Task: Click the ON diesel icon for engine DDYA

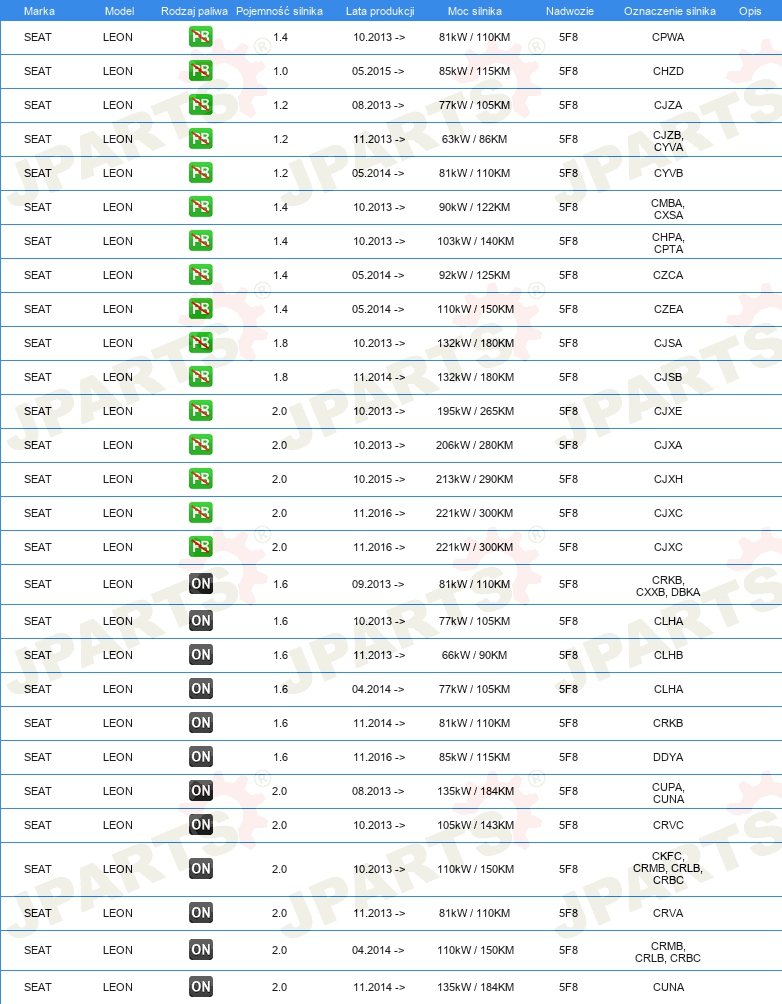Action: [x=200, y=756]
